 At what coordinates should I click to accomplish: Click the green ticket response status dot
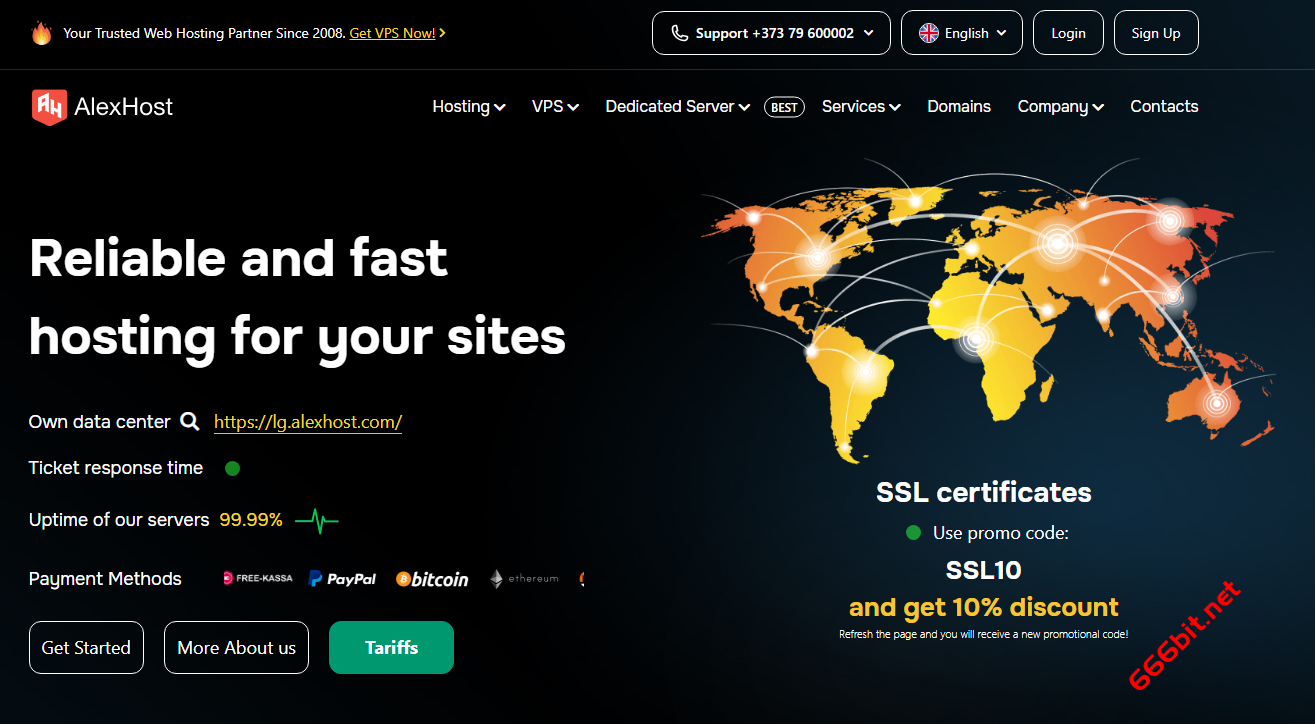(x=232, y=468)
